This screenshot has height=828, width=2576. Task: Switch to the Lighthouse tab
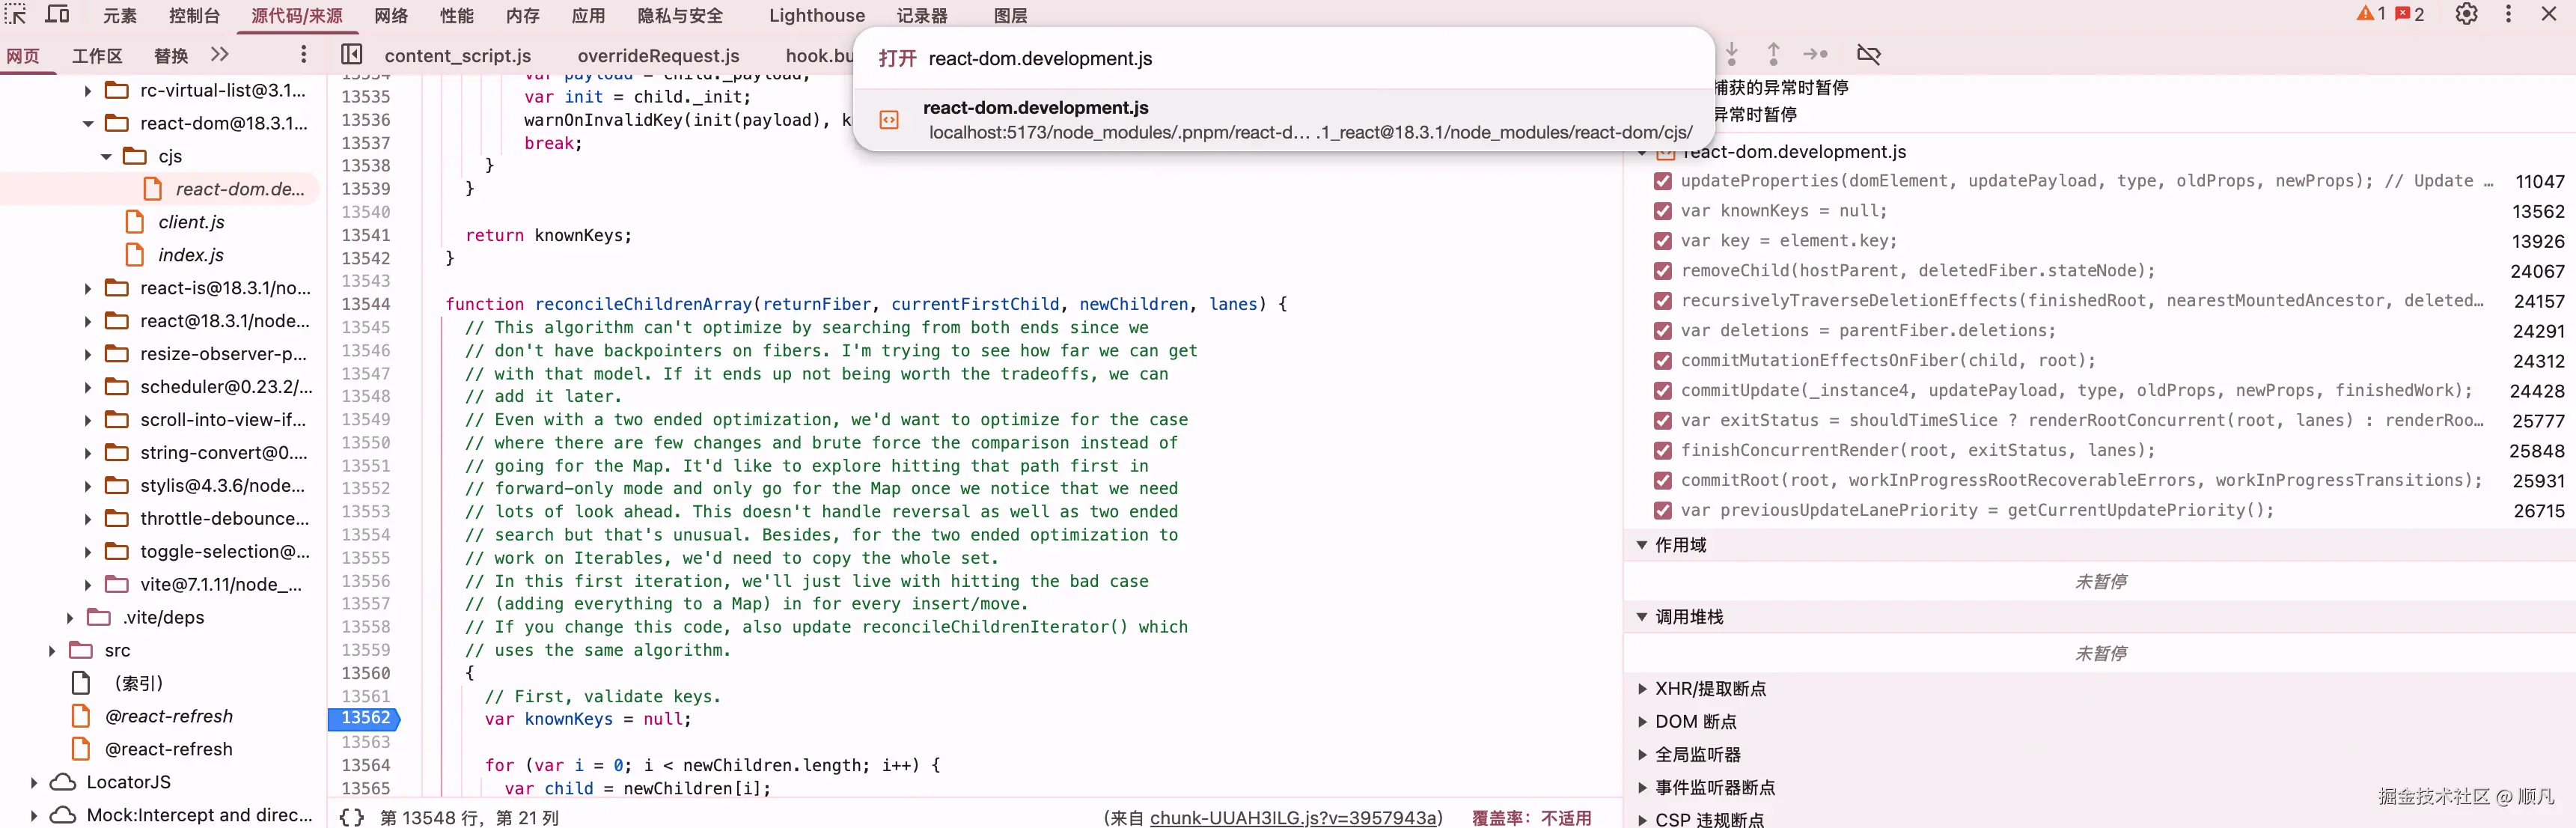[816, 15]
